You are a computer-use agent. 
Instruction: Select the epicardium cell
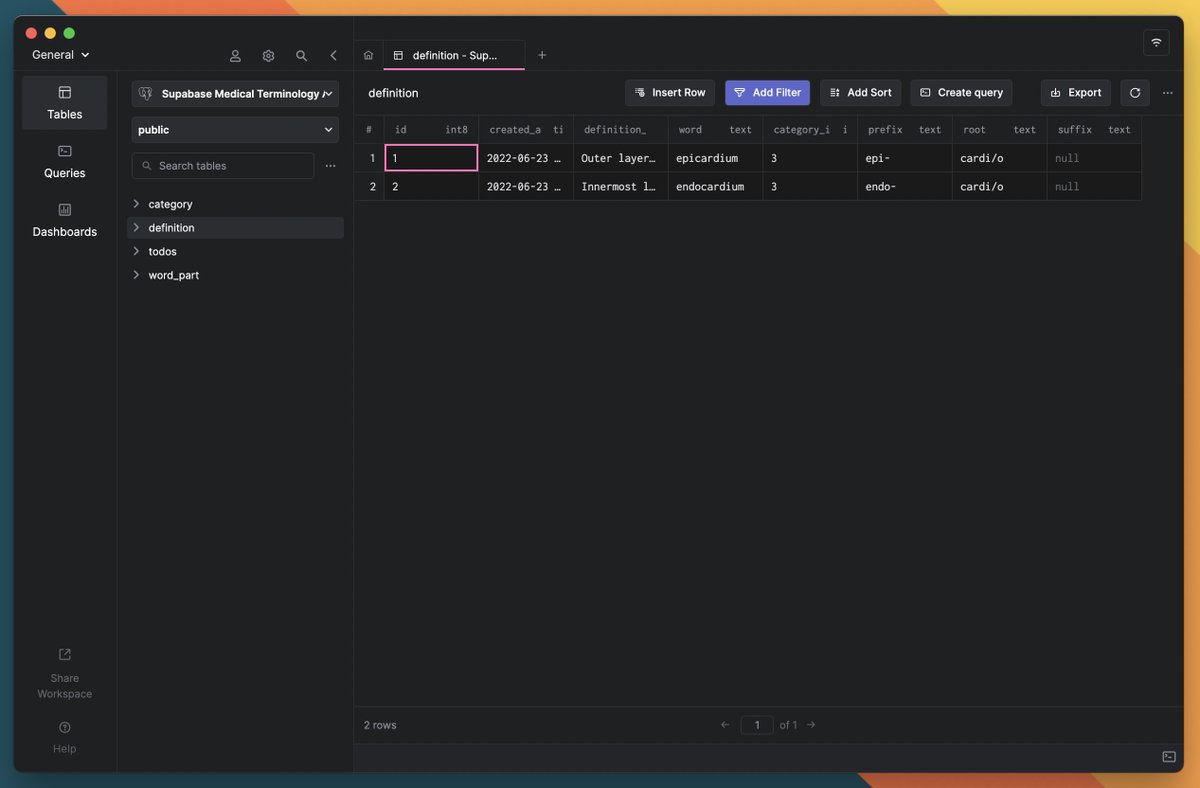pyautogui.click(x=715, y=158)
